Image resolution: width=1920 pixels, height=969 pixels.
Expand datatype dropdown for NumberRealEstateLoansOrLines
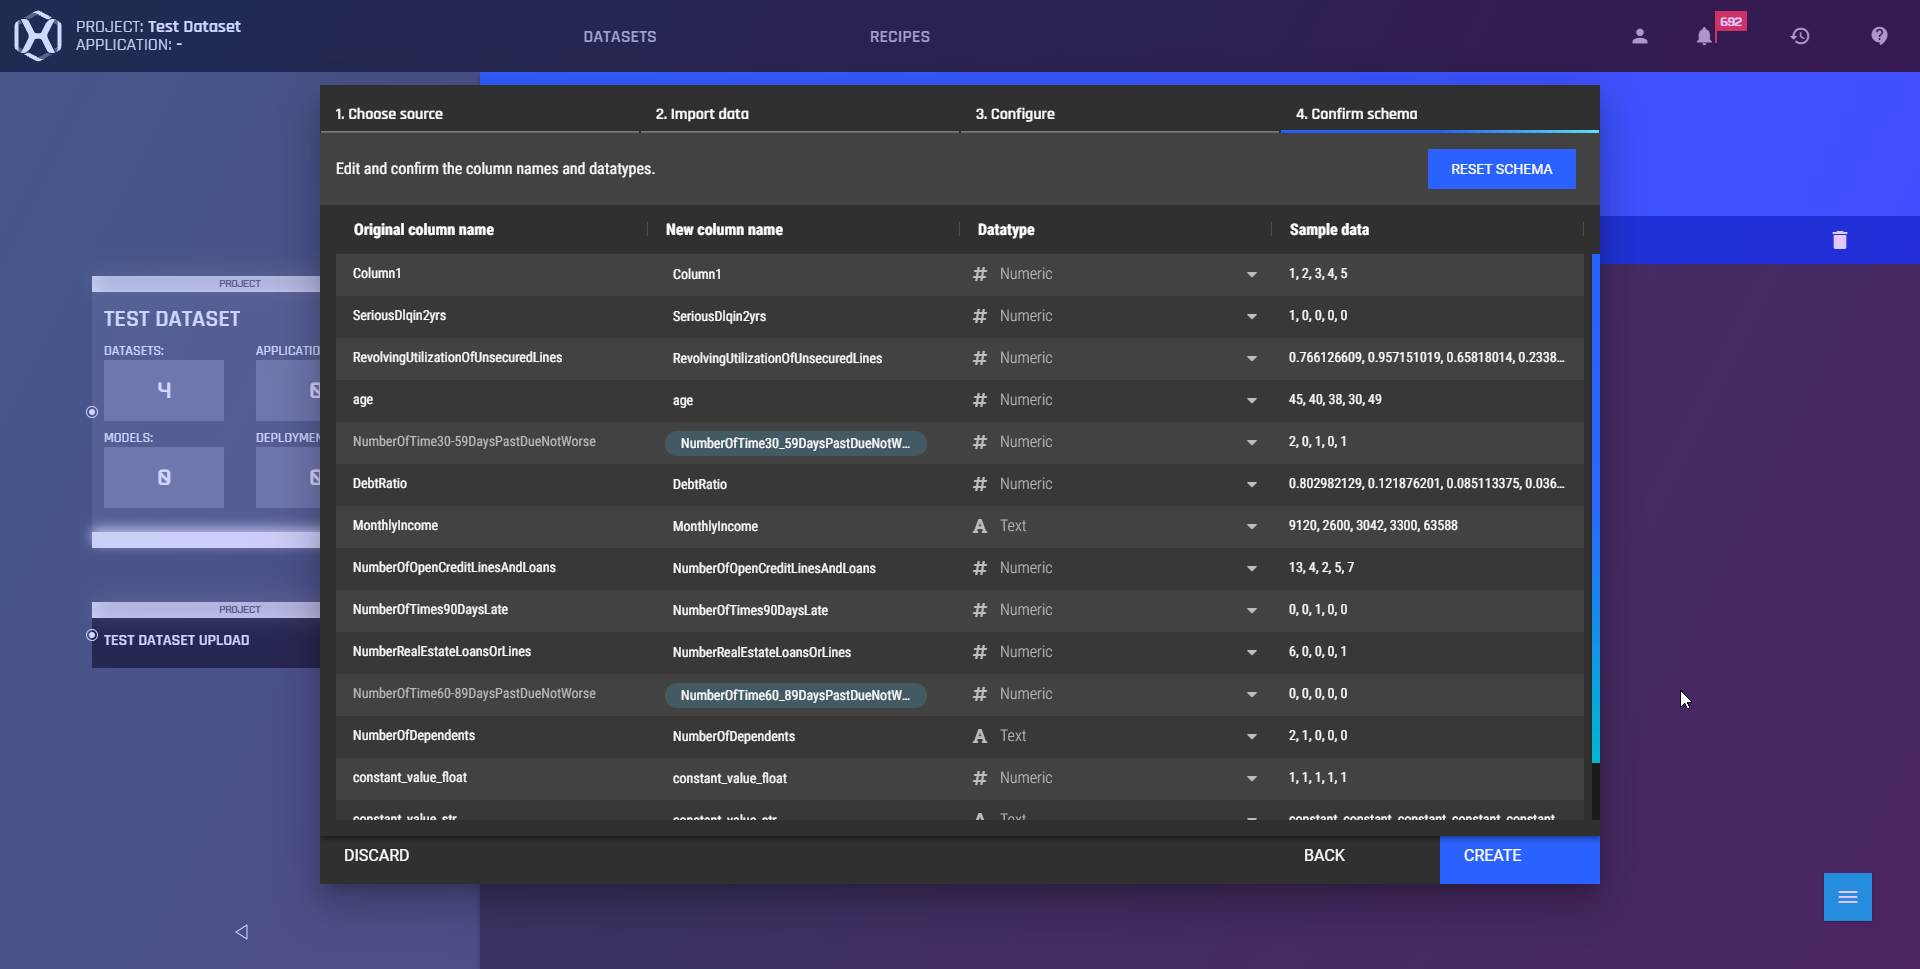(x=1252, y=652)
